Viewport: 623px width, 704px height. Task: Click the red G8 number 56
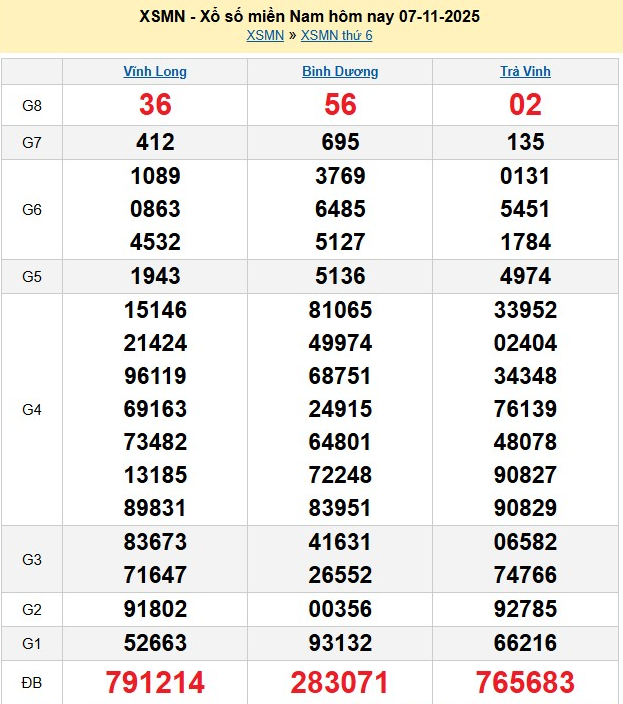[x=340, y=105]
